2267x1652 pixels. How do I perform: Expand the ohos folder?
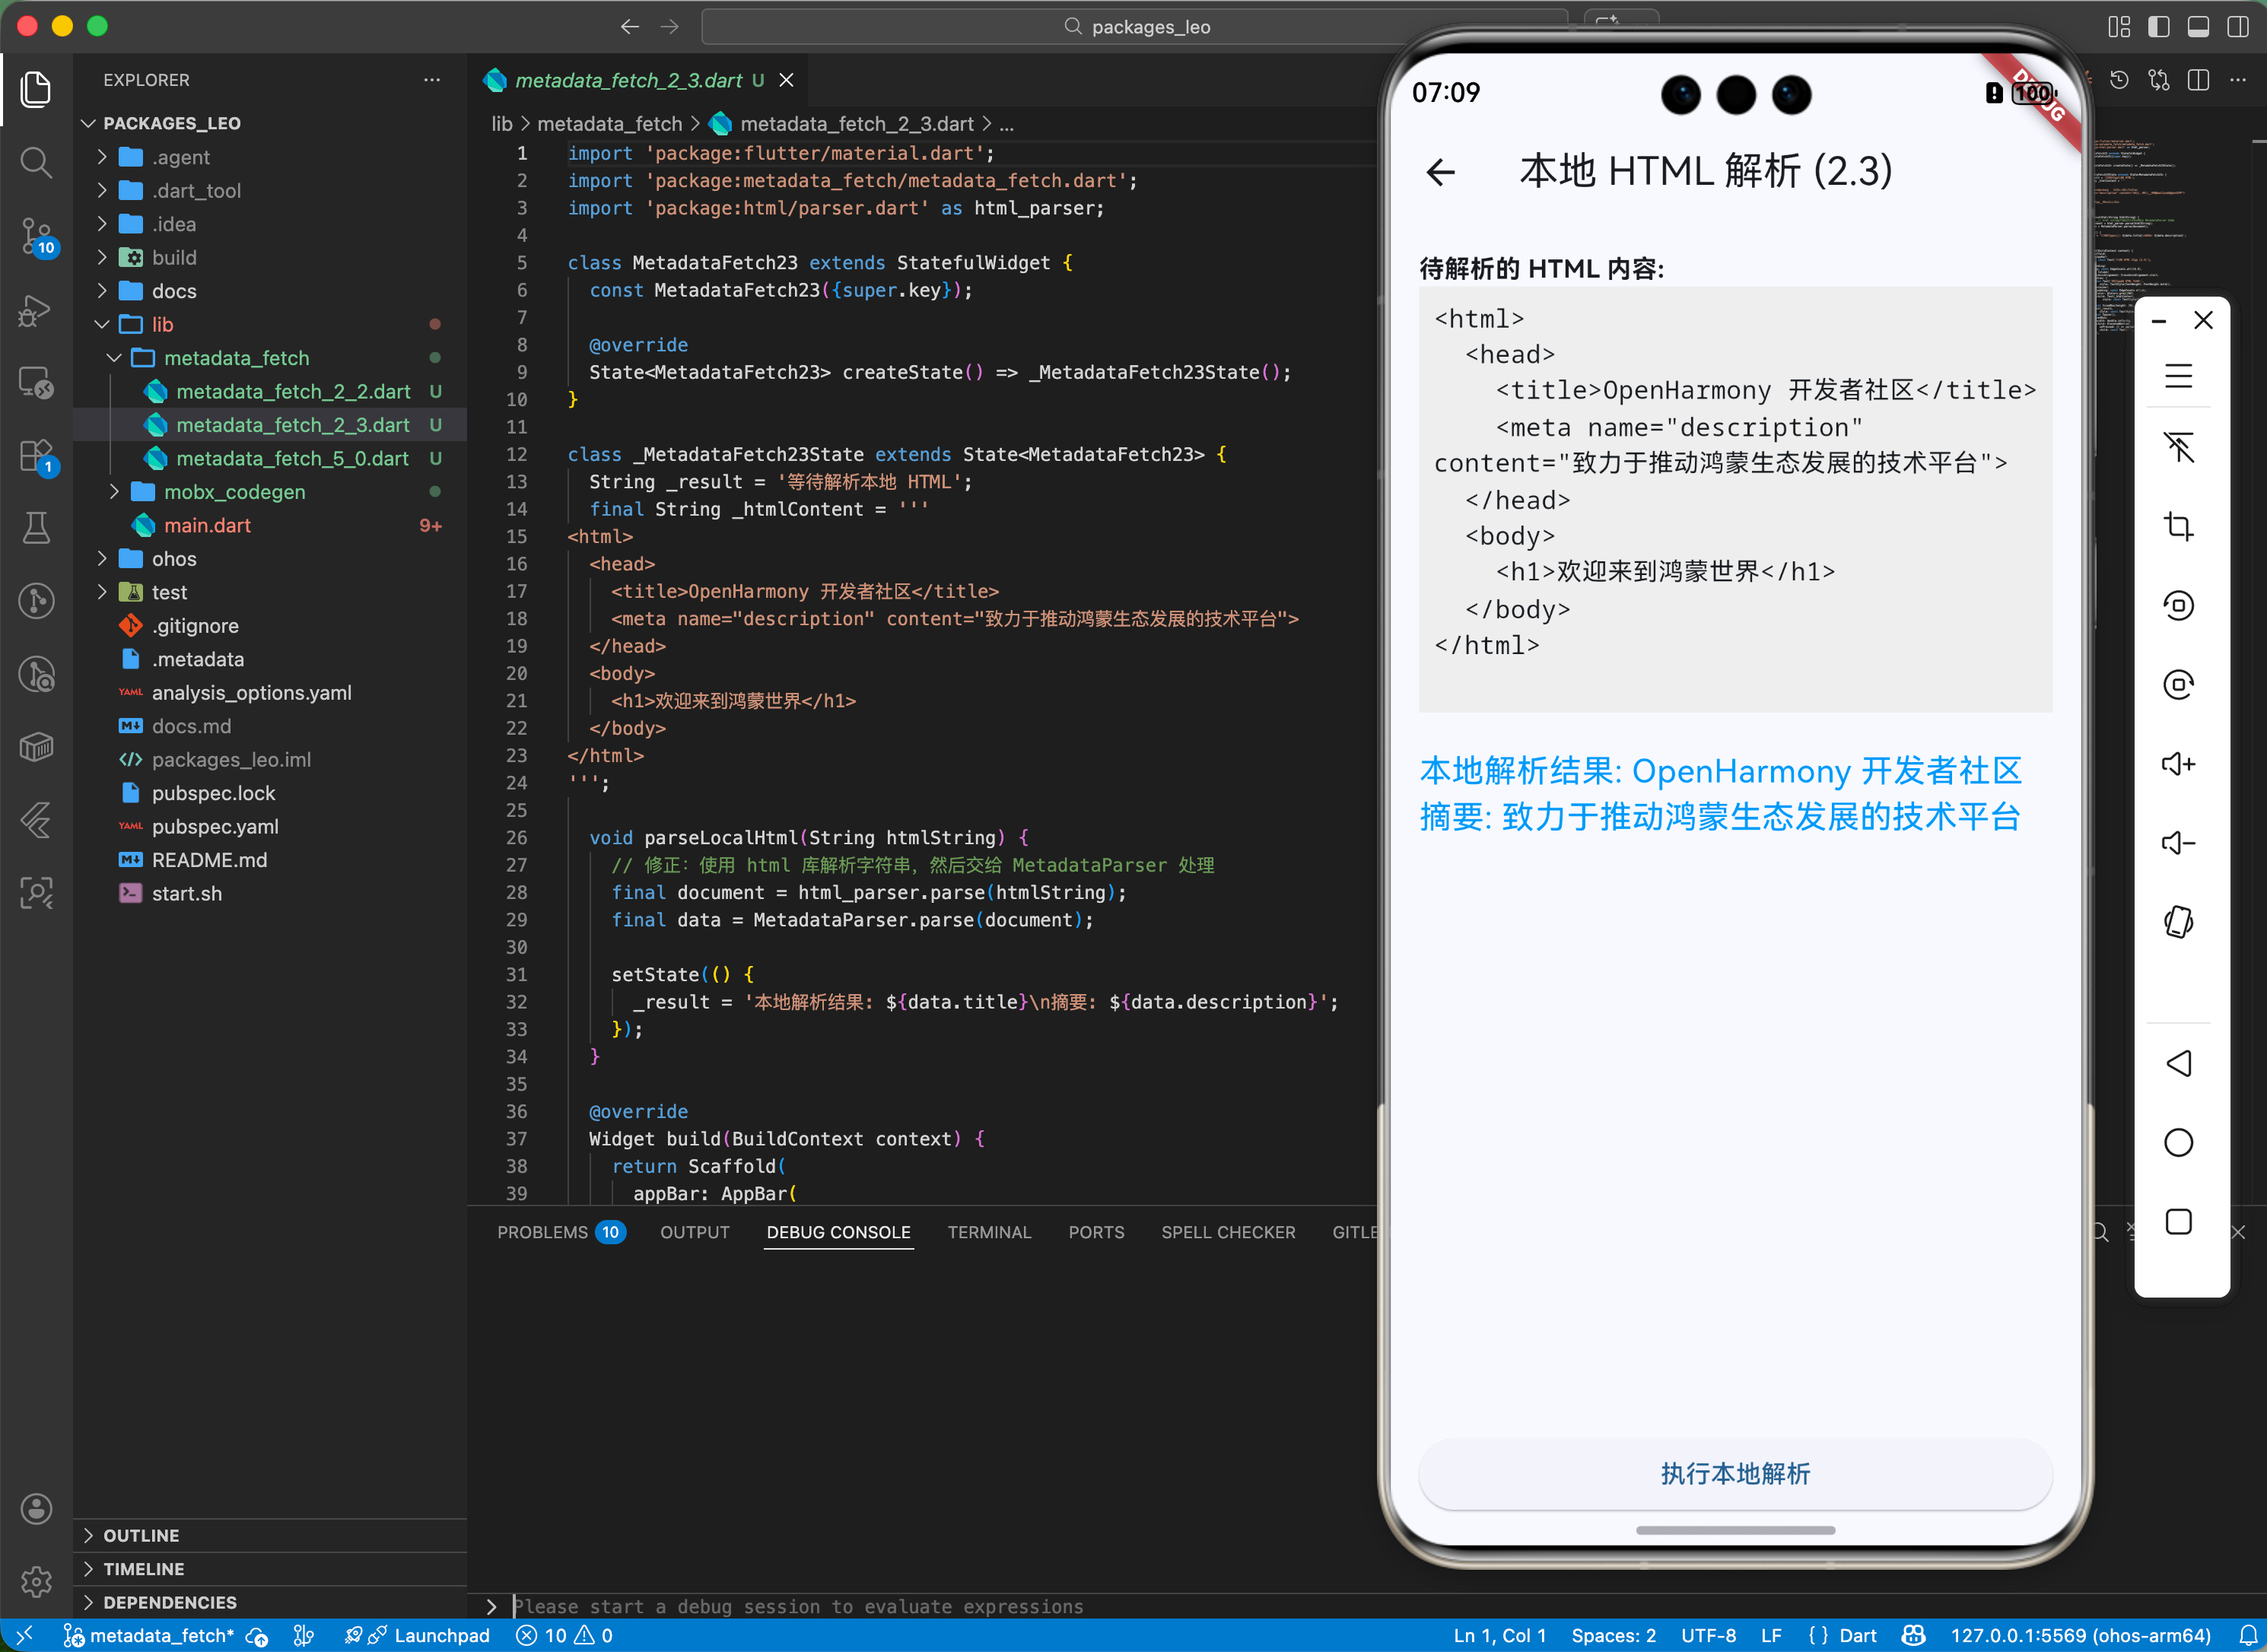[174, 559]
